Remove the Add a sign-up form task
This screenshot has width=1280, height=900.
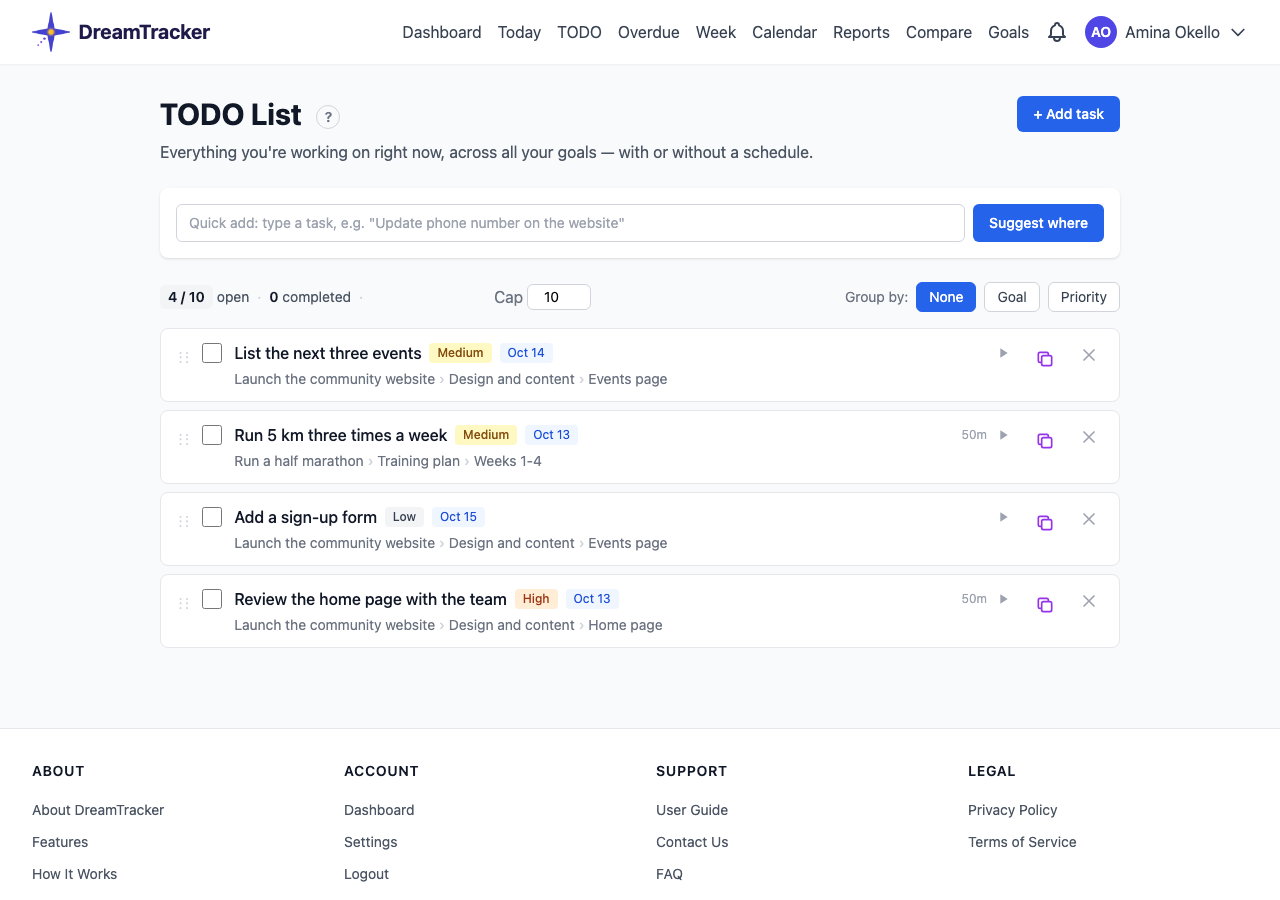click(1089, 519)
